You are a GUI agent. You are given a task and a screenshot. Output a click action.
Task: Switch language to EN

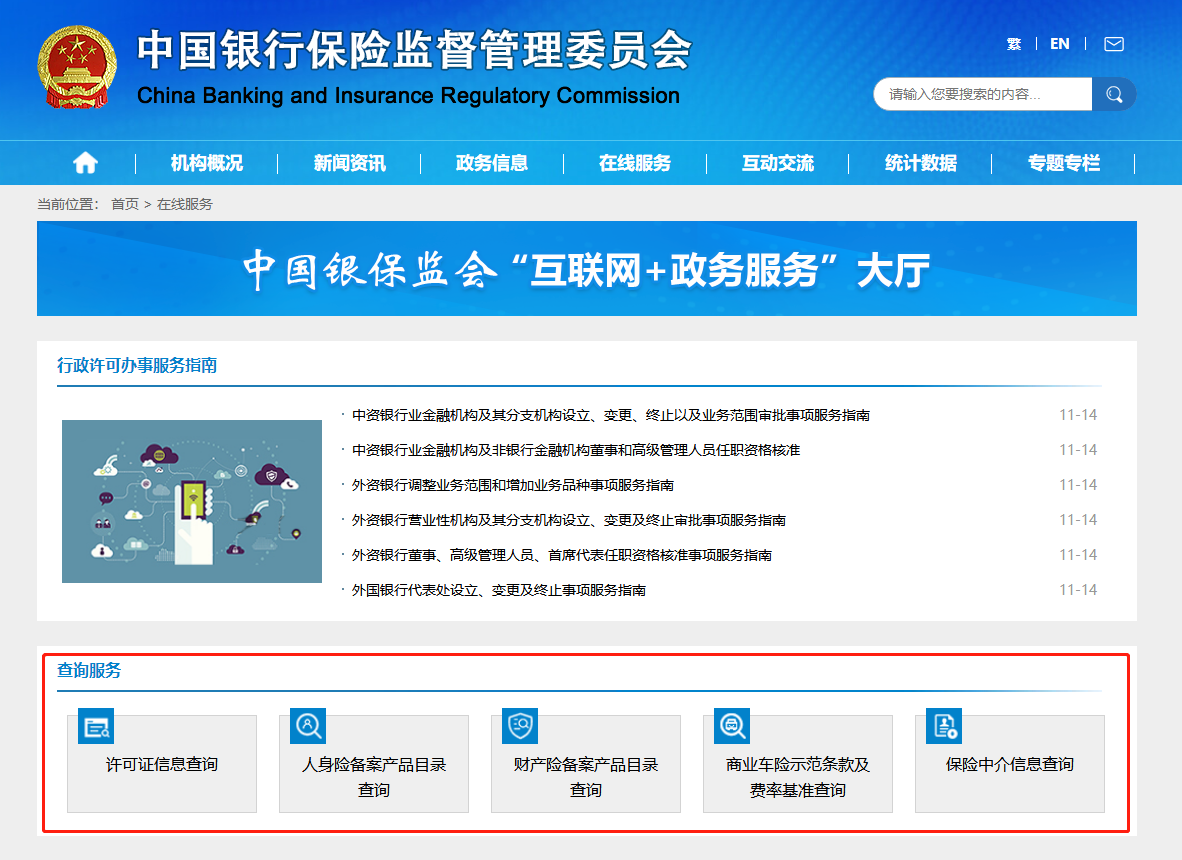[1060, 44]
